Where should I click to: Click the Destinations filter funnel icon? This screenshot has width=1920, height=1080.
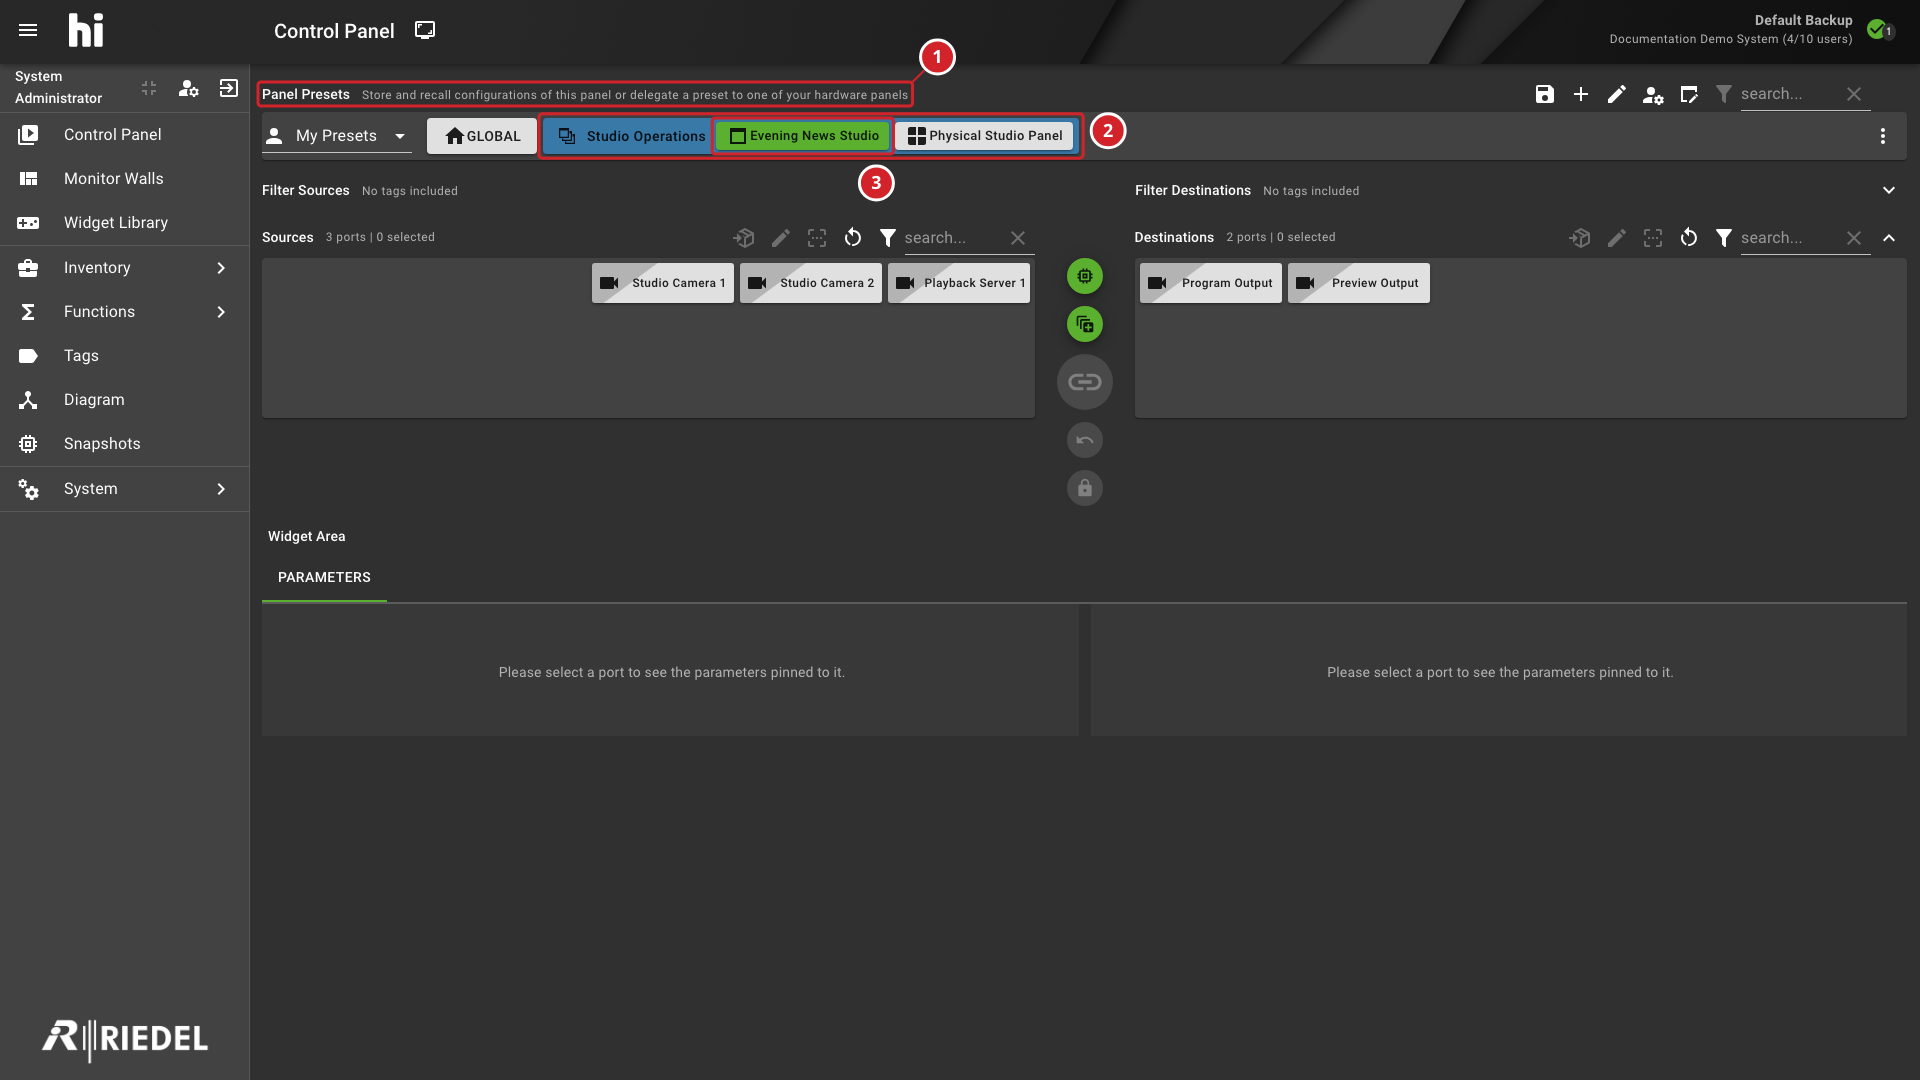(1724, 238)
